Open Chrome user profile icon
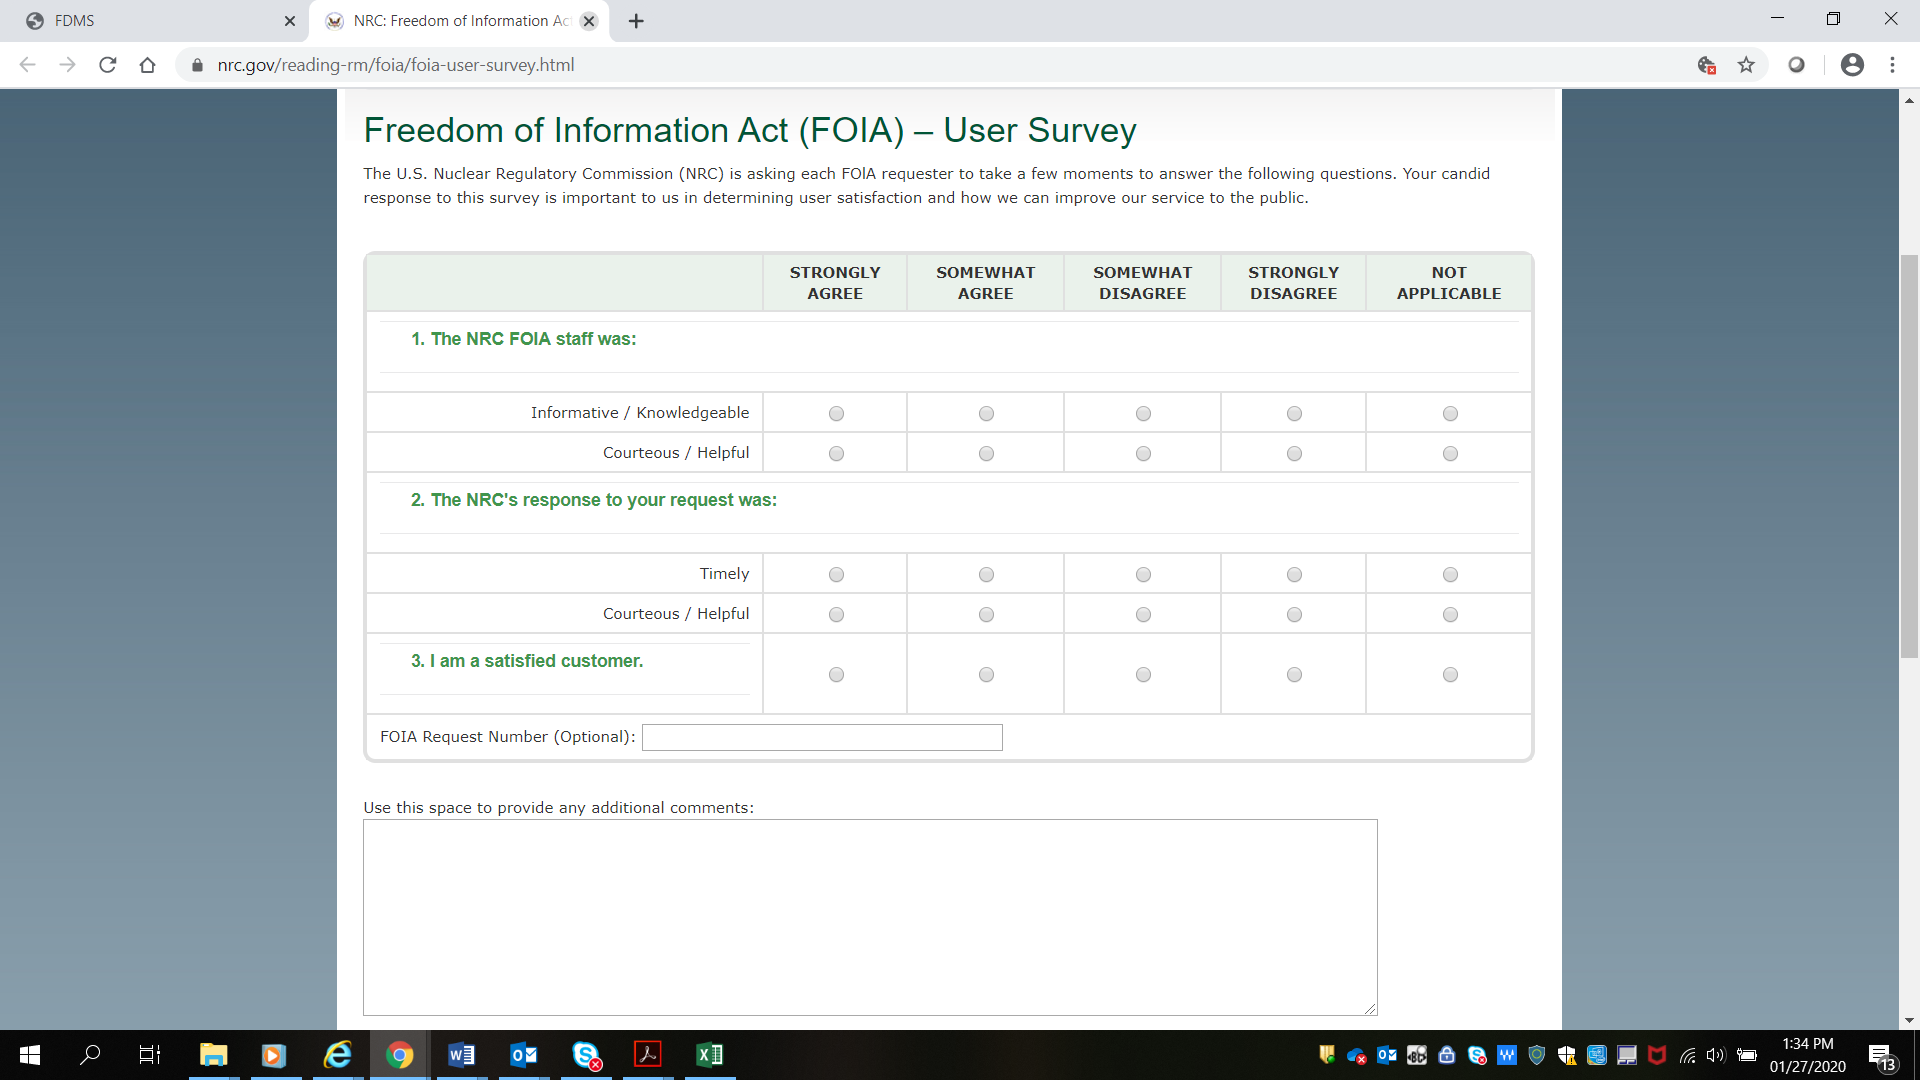Image resolution: width=1920 pixels, height=1080 pixels. tap(1852, 65)
